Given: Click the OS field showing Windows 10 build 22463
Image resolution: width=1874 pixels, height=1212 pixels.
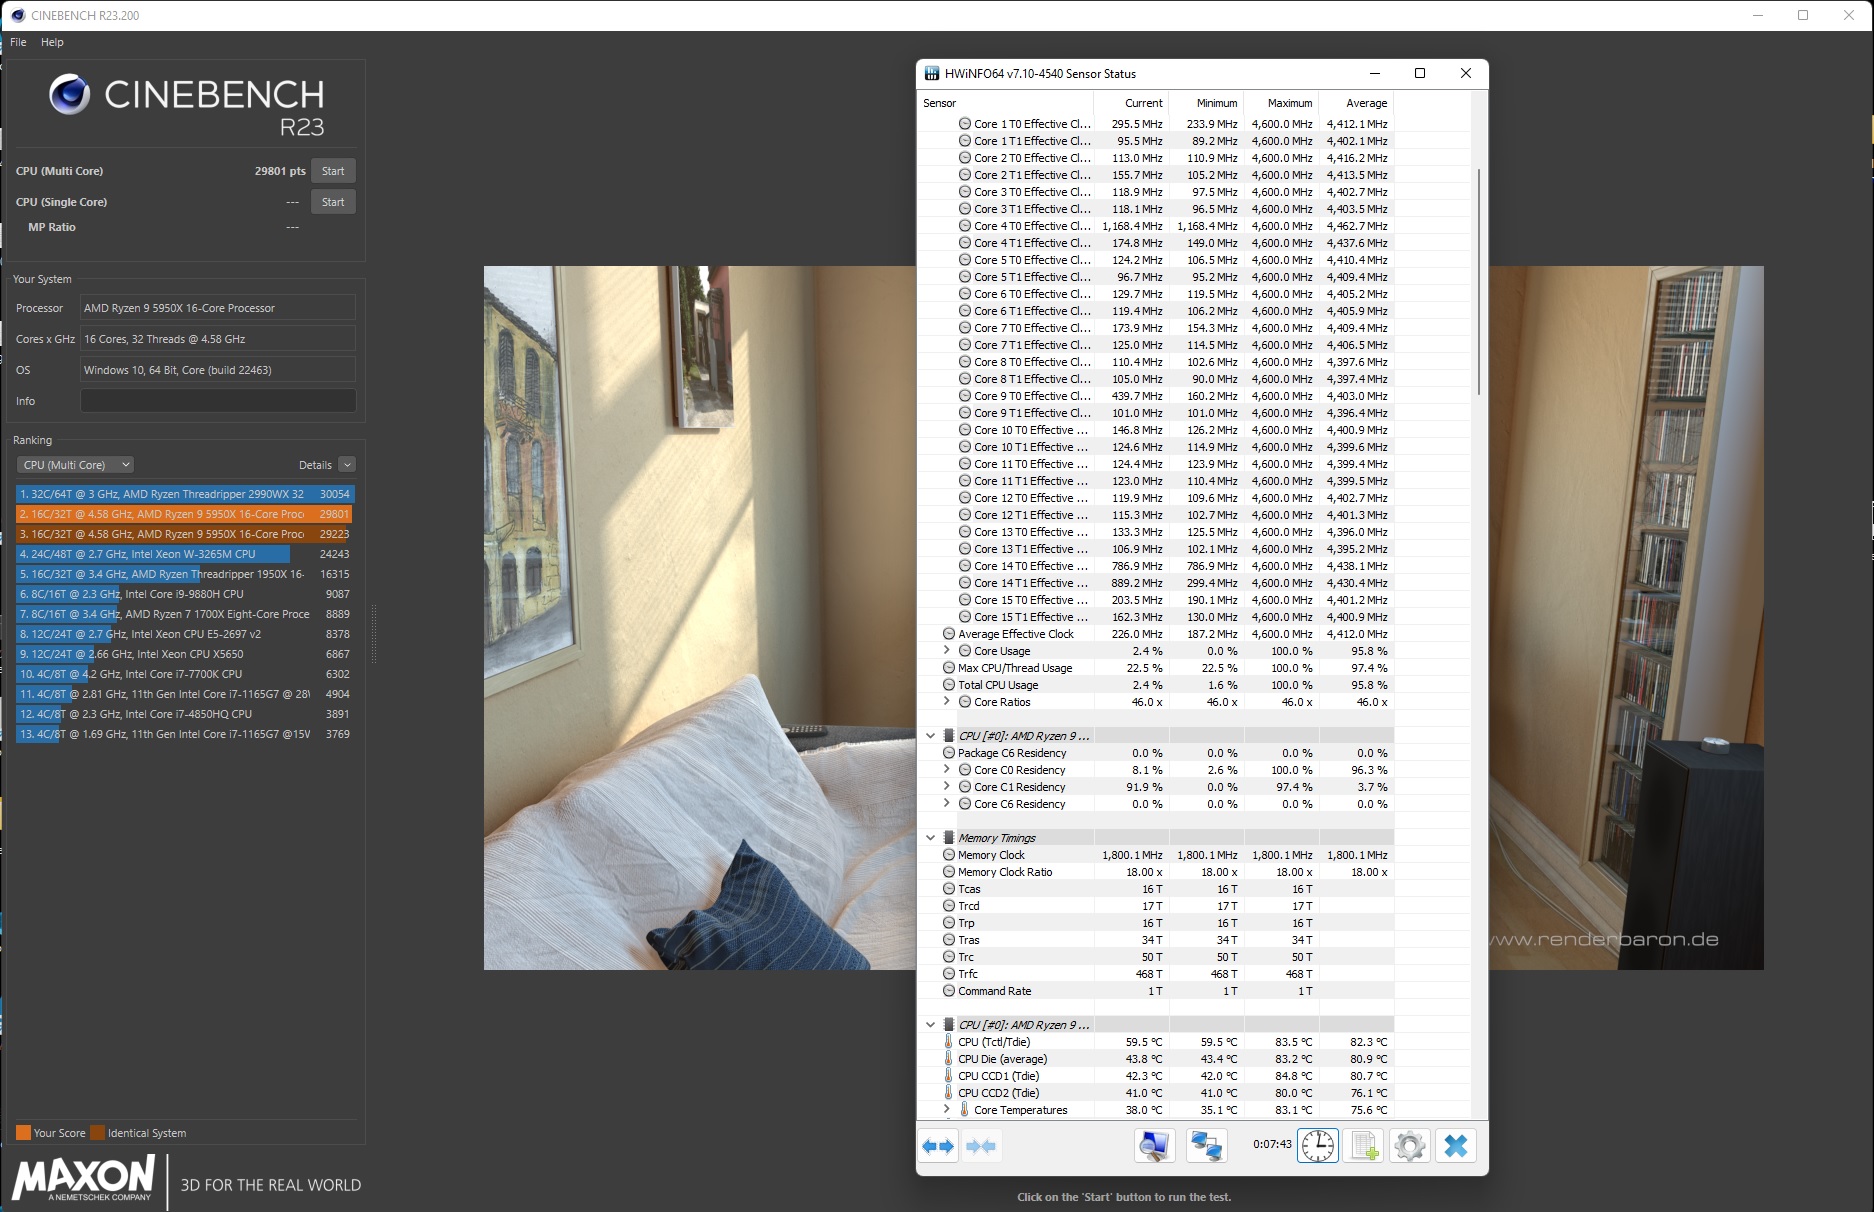Looking at the screenshot, I should coord(218,370).
